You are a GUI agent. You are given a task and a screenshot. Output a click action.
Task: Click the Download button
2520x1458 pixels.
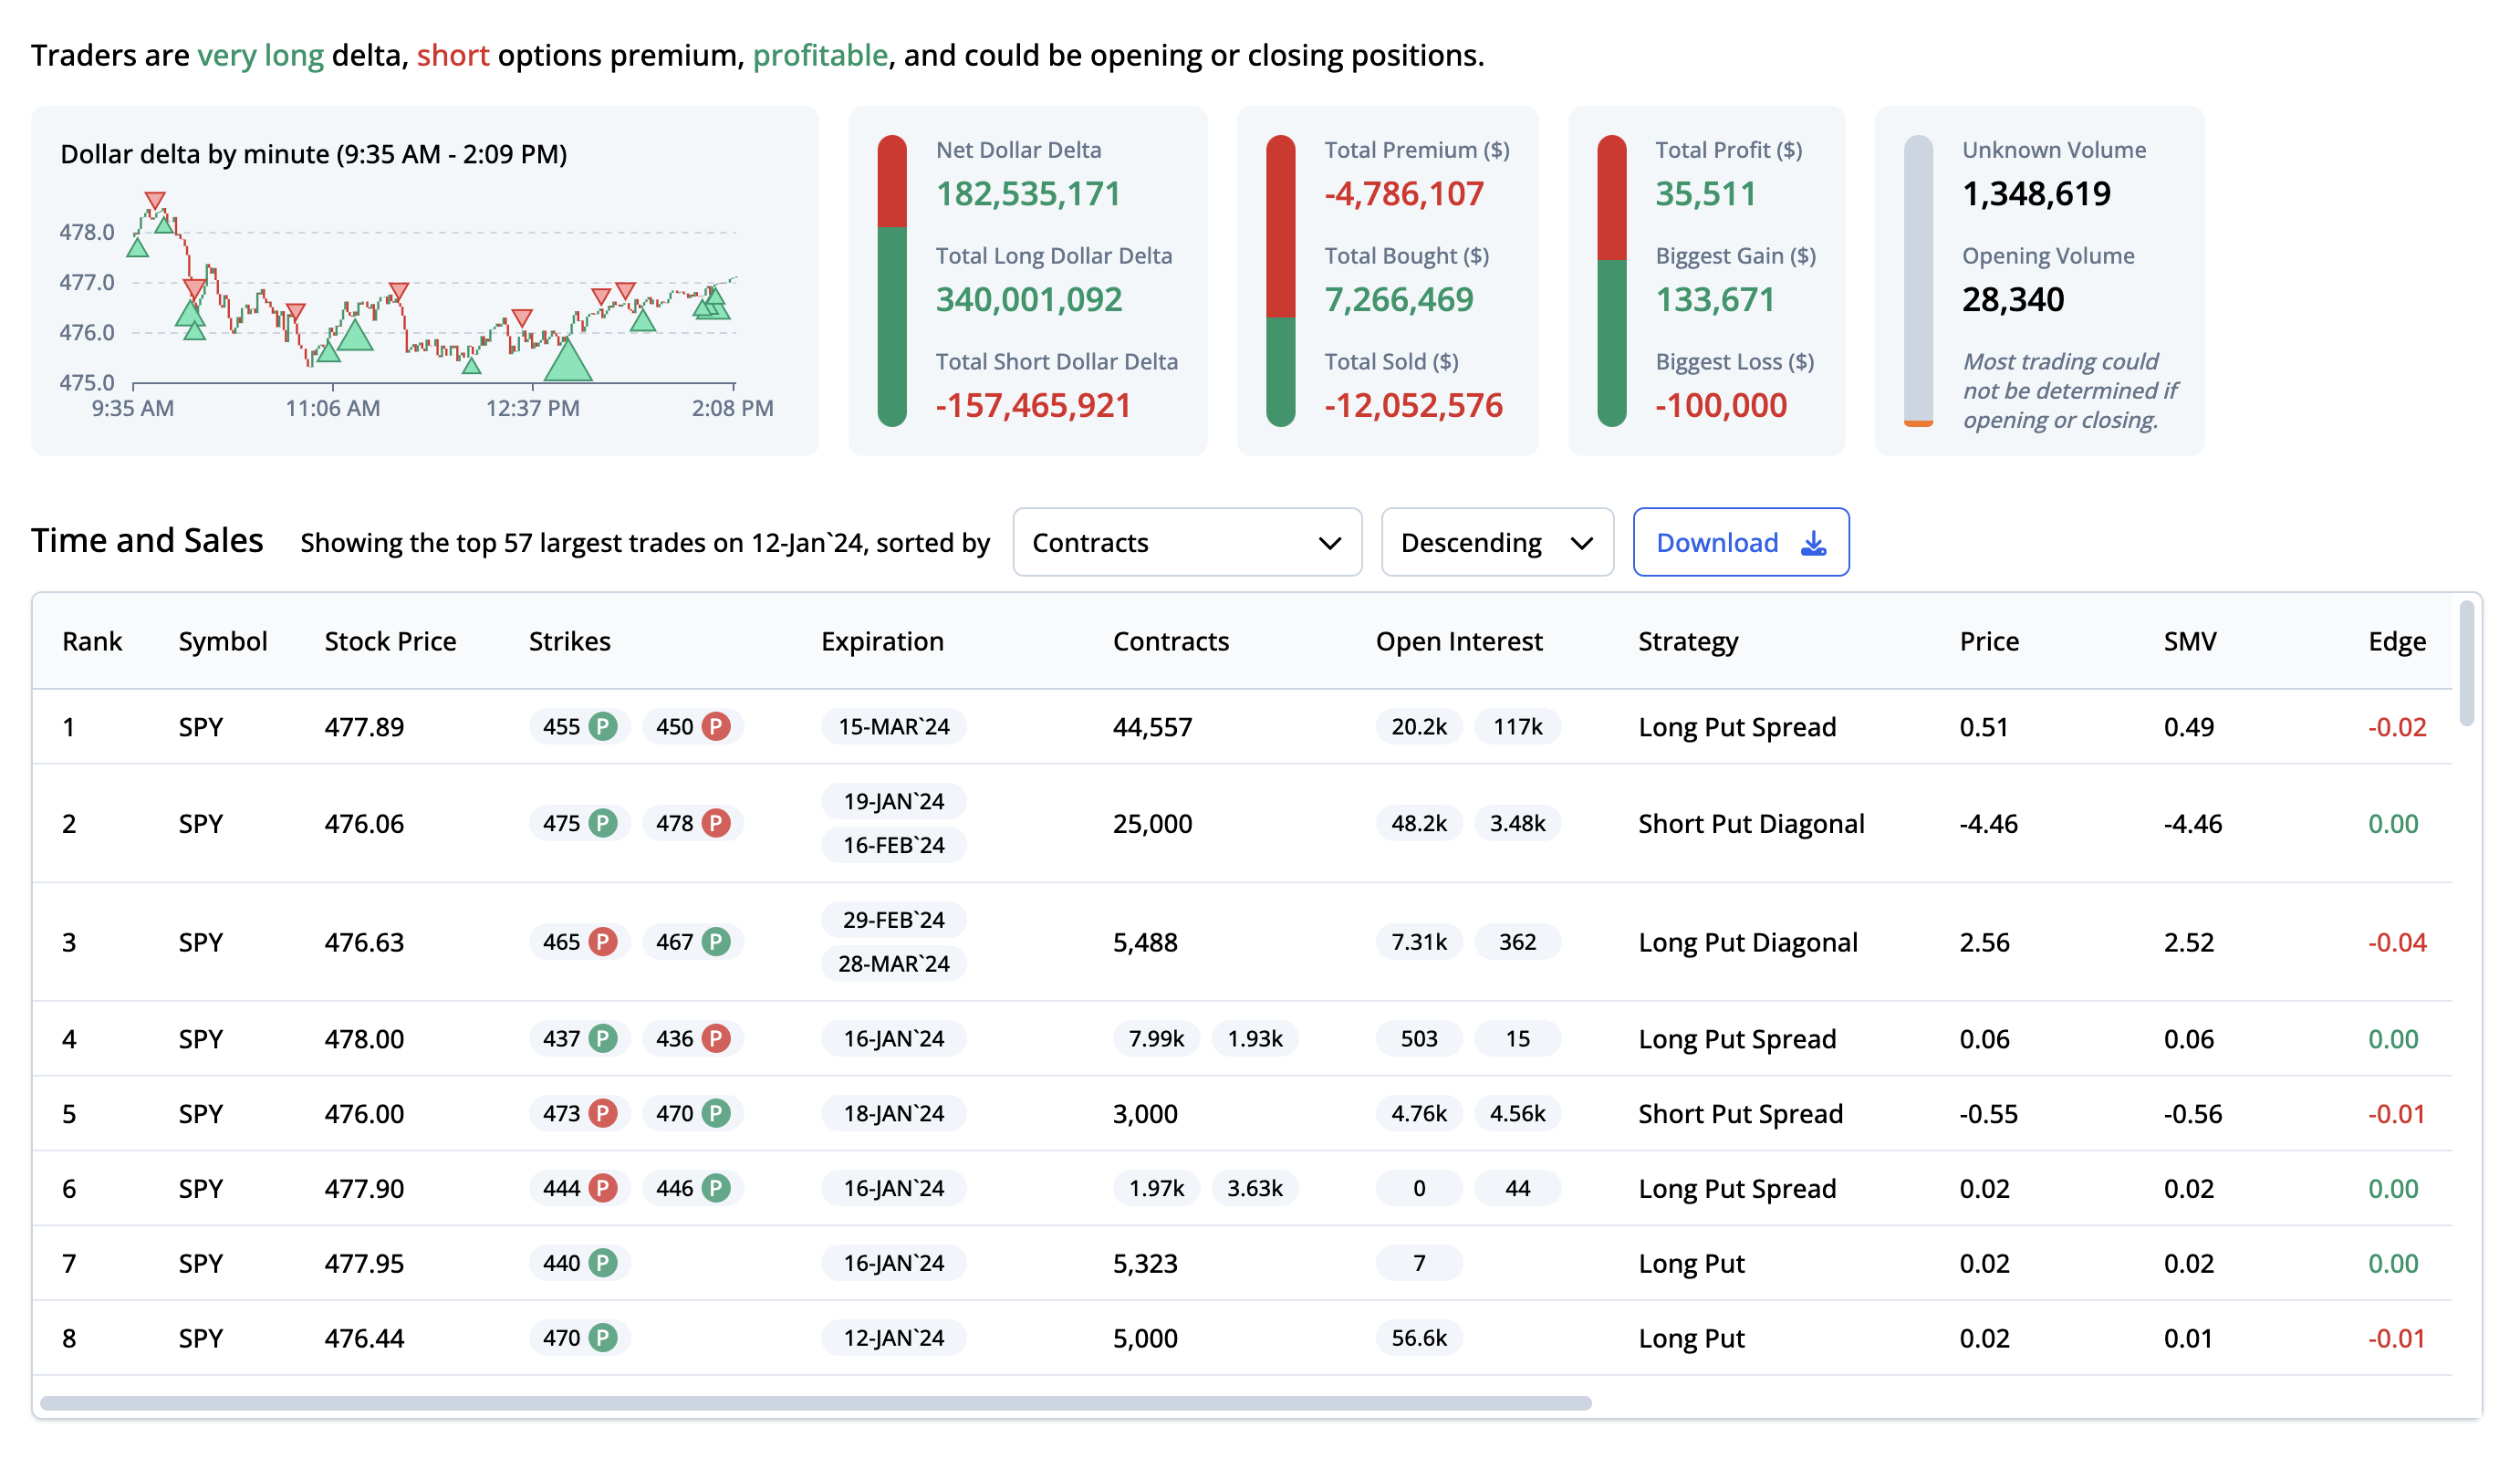coord(1741,542)
